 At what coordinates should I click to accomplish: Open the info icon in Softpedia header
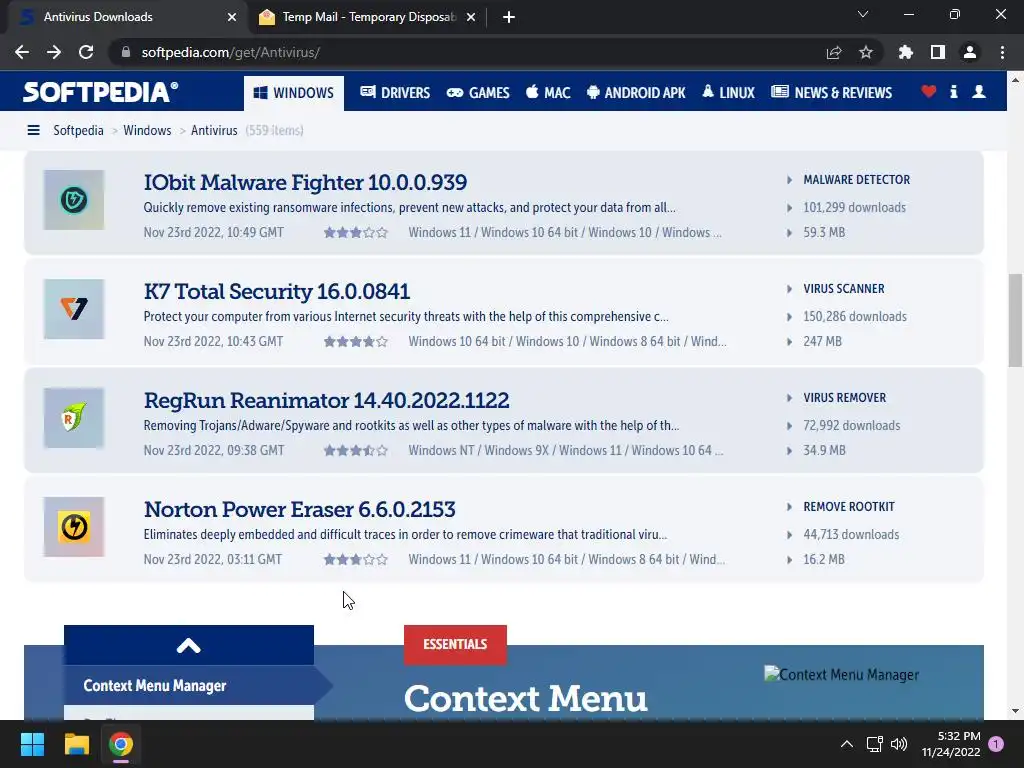tap(953, 91)
